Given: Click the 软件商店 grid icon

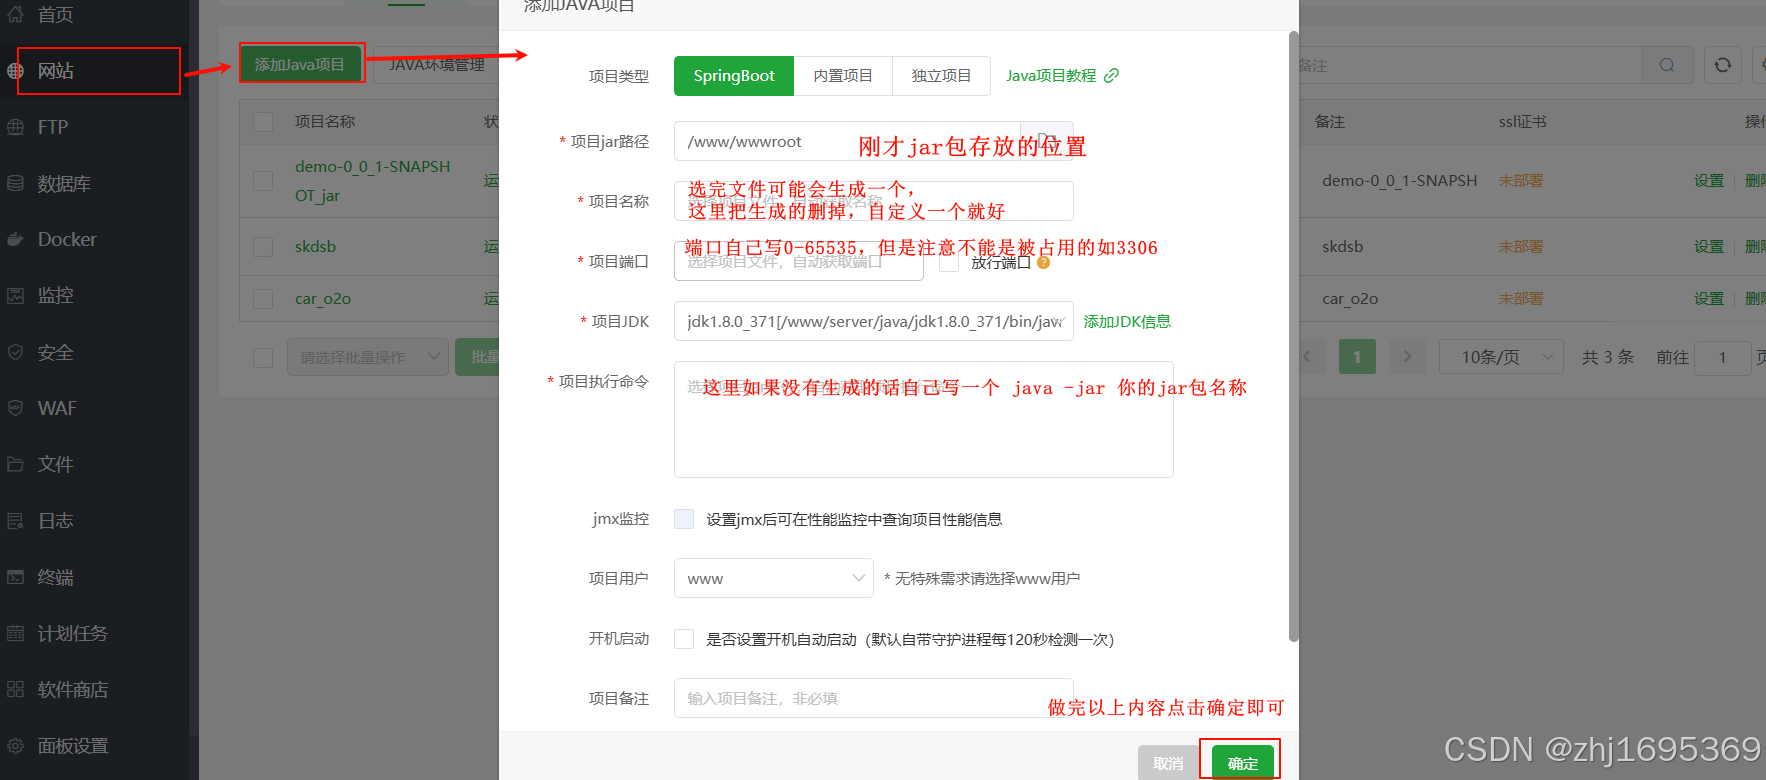Looking at the screenshot, I should pos(15,689).
